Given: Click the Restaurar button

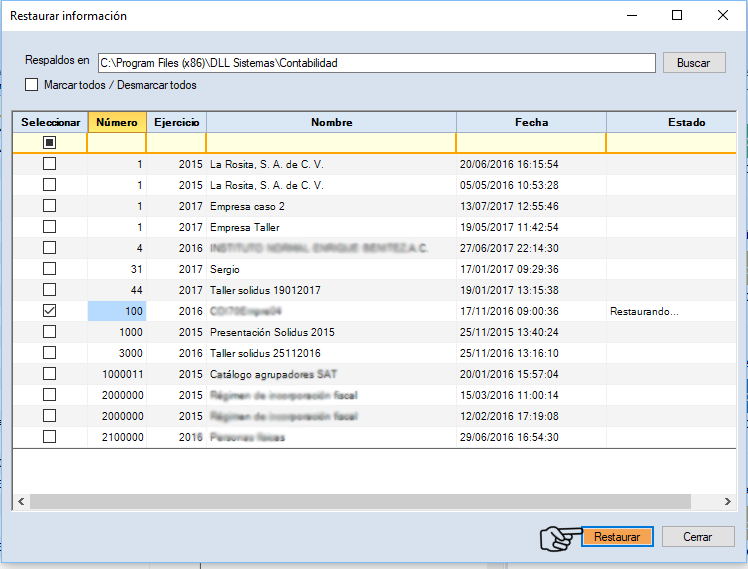Looking at the screenshot, I should (616, 537).
